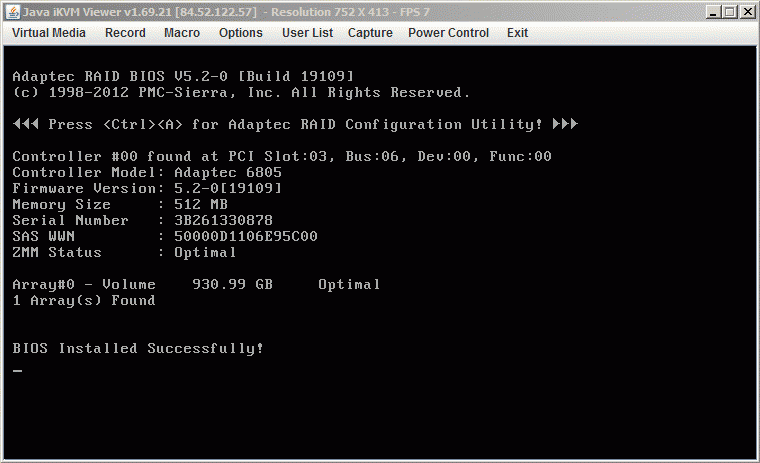
Task: Open the User List menu
Action: [308, 33]
